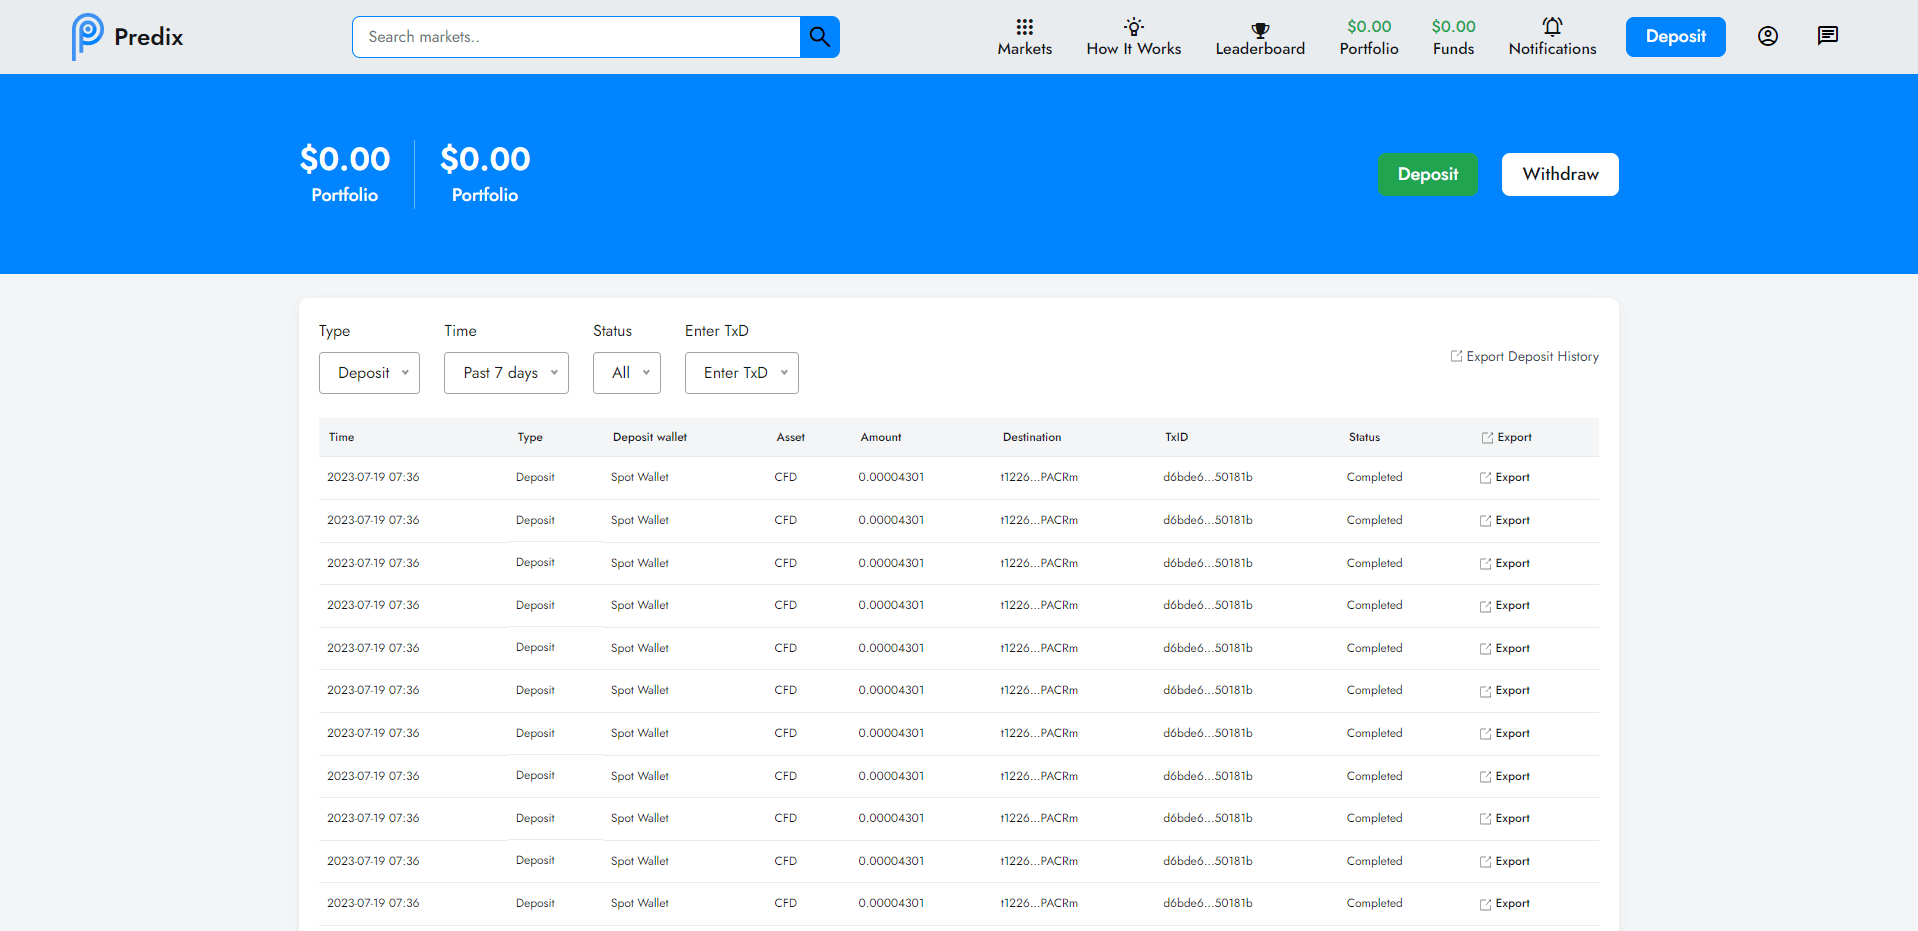Click the Destination column header
Image resolution: width=1918 pixels, height=931 pixels.
pos(1032,437)
